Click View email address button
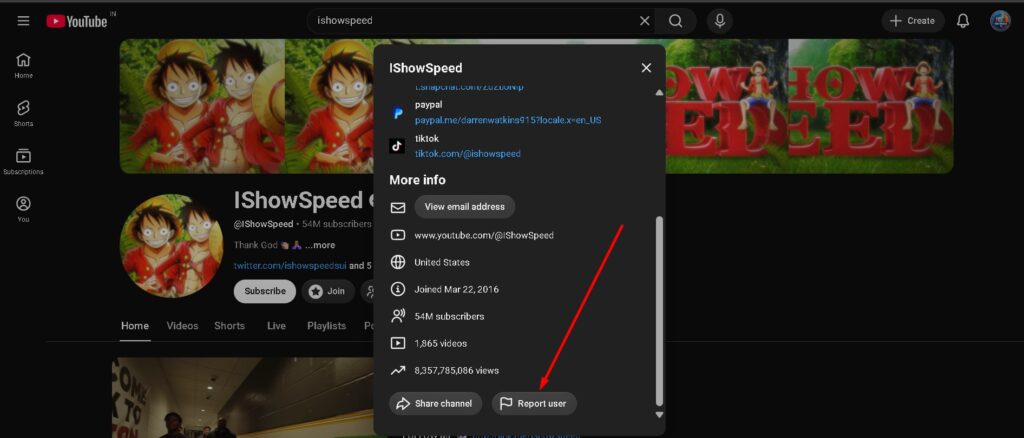The height and width of the screenshot is (438, 1024). [464, 207]
